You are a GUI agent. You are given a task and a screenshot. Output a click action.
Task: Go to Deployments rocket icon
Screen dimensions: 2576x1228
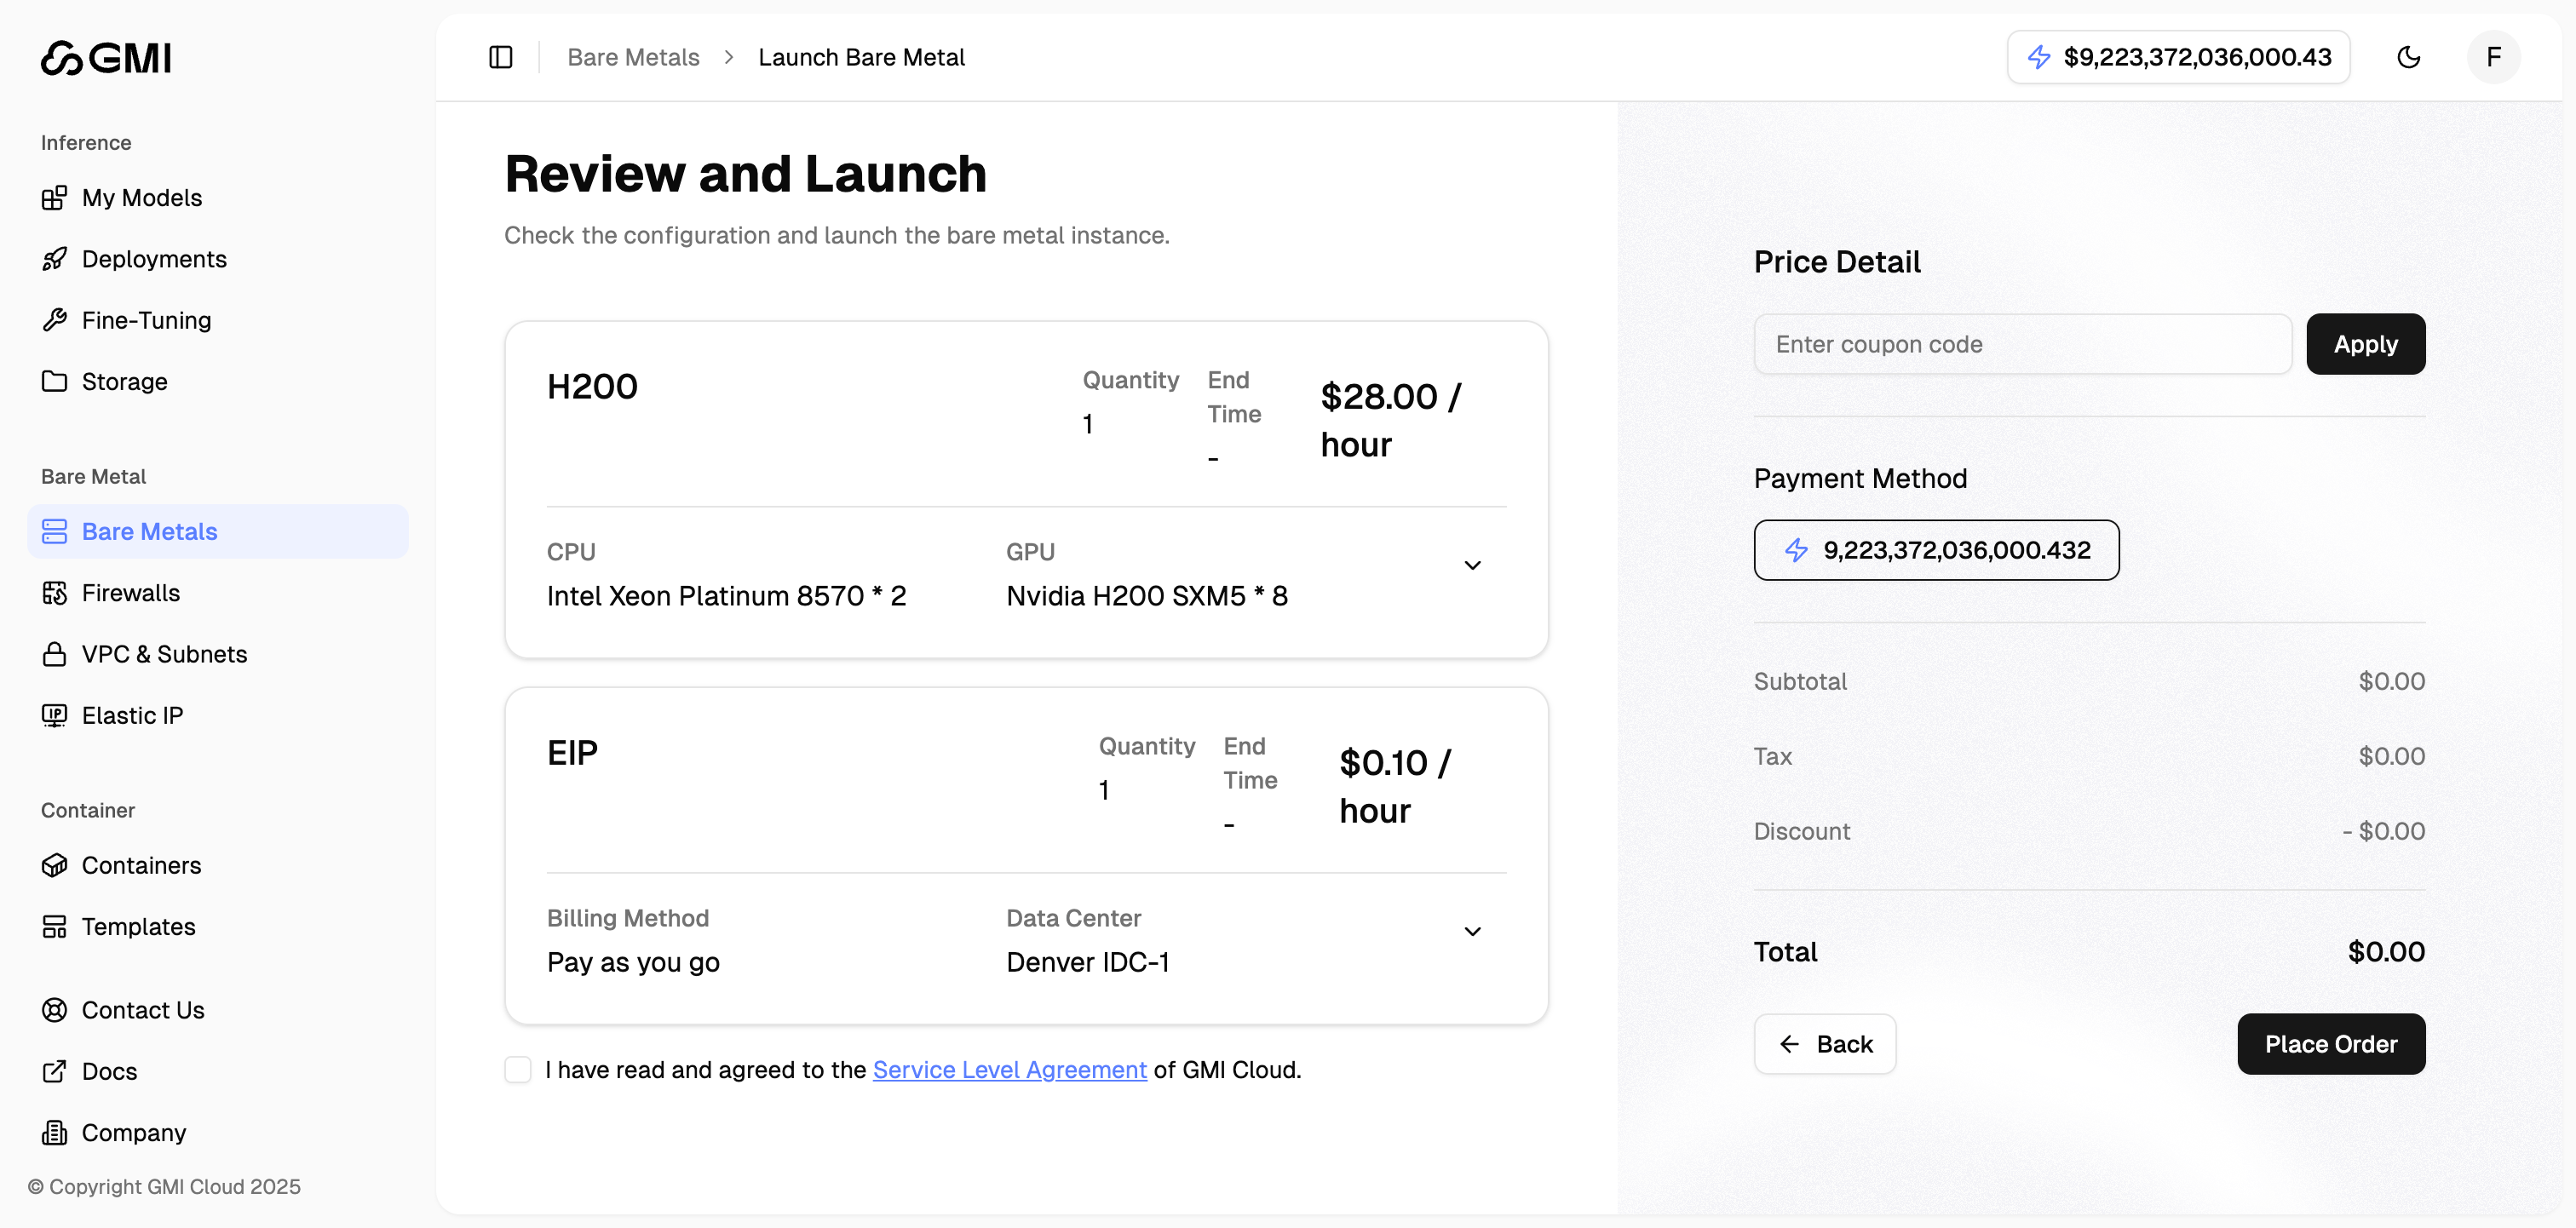pyautogui.click(x=55, y=259)
